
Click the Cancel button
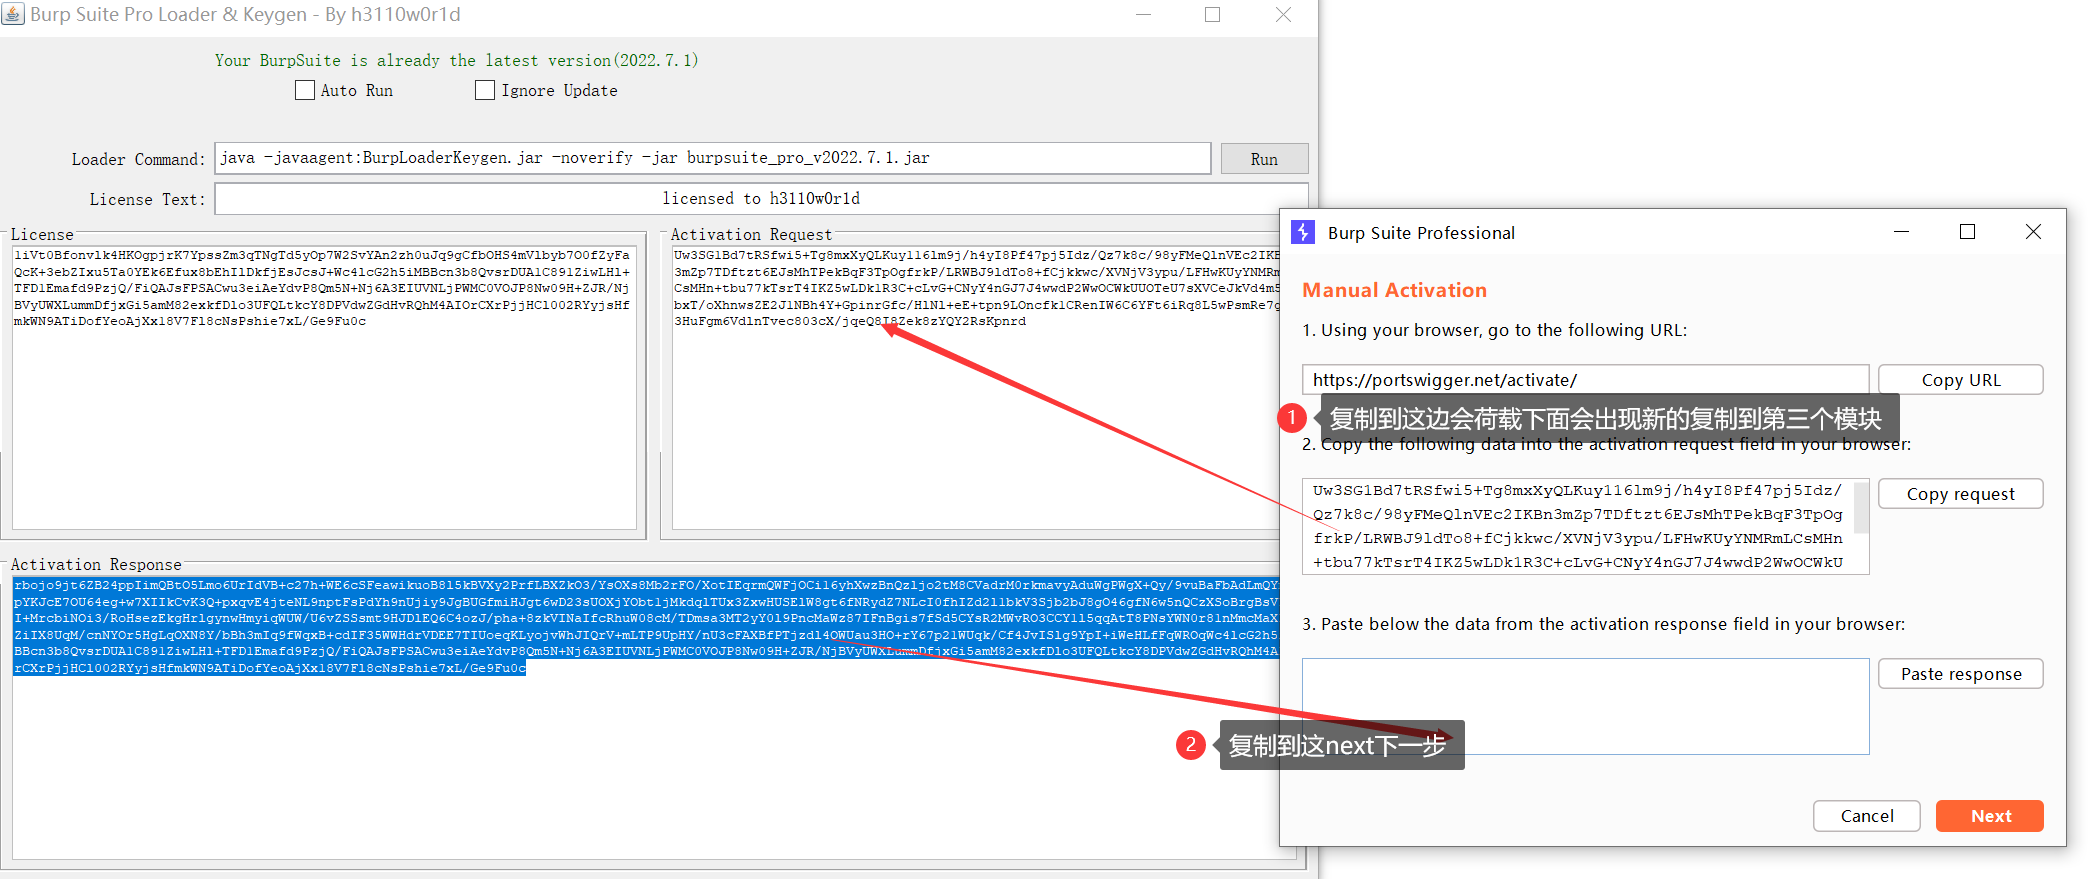click(1867, 816)
